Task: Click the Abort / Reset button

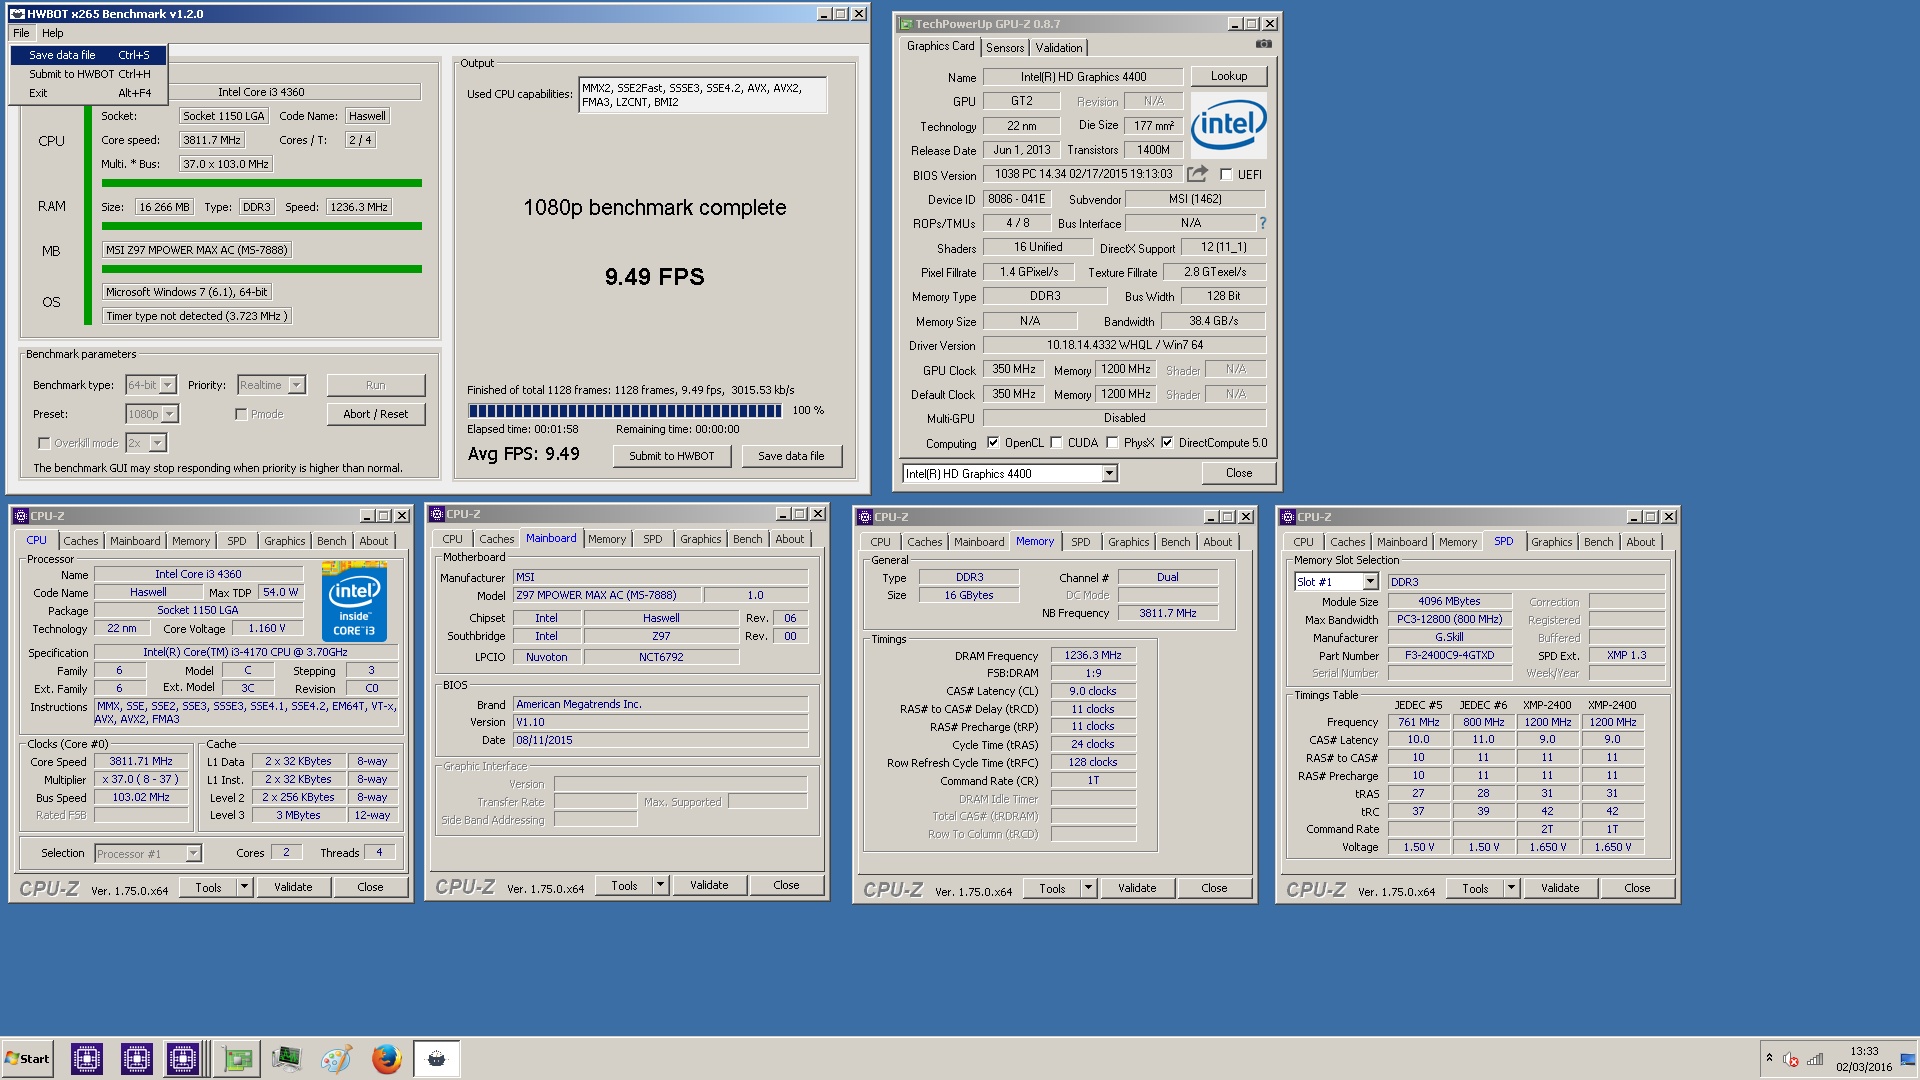Action: click(376, 414)
